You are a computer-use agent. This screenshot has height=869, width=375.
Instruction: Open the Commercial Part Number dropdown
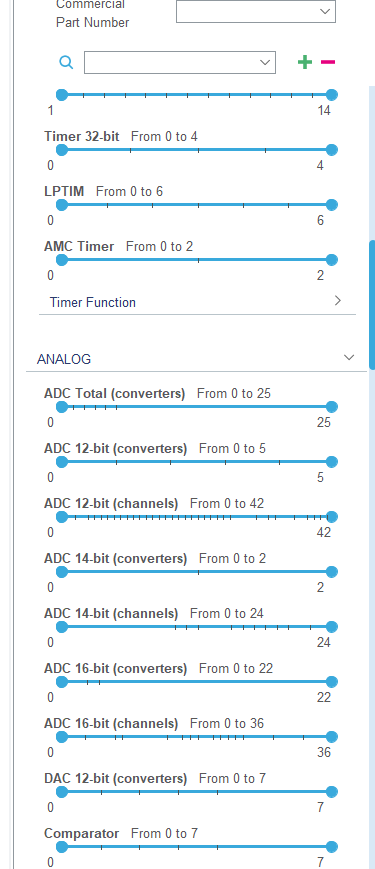pos(255,11)
